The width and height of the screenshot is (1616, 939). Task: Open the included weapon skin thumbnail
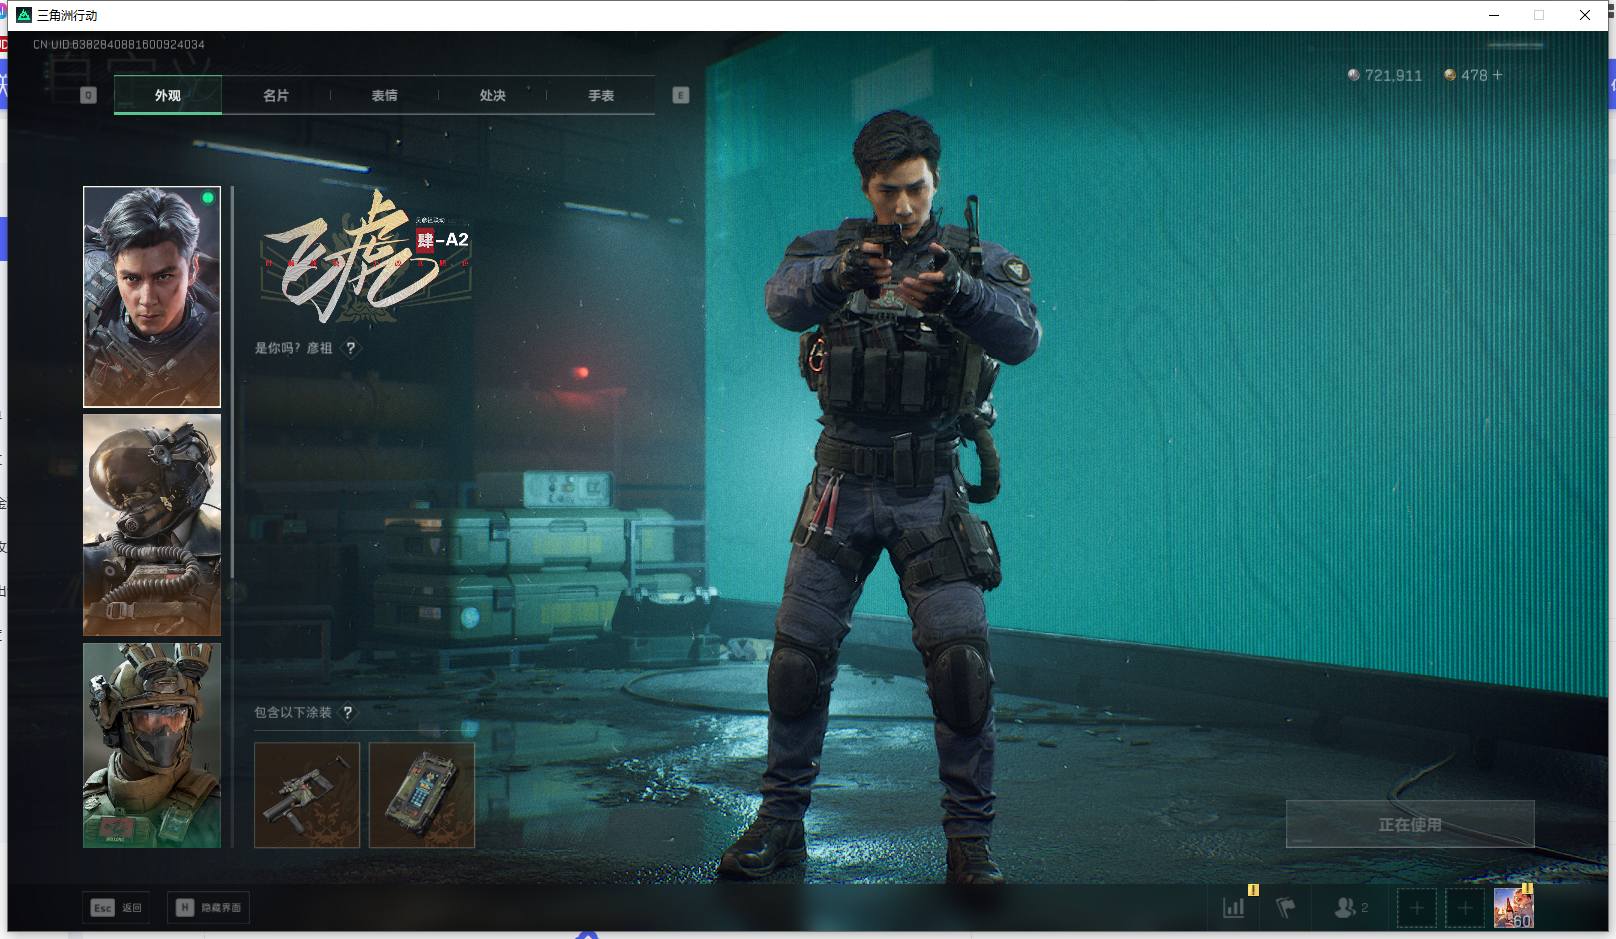[307, 795]
